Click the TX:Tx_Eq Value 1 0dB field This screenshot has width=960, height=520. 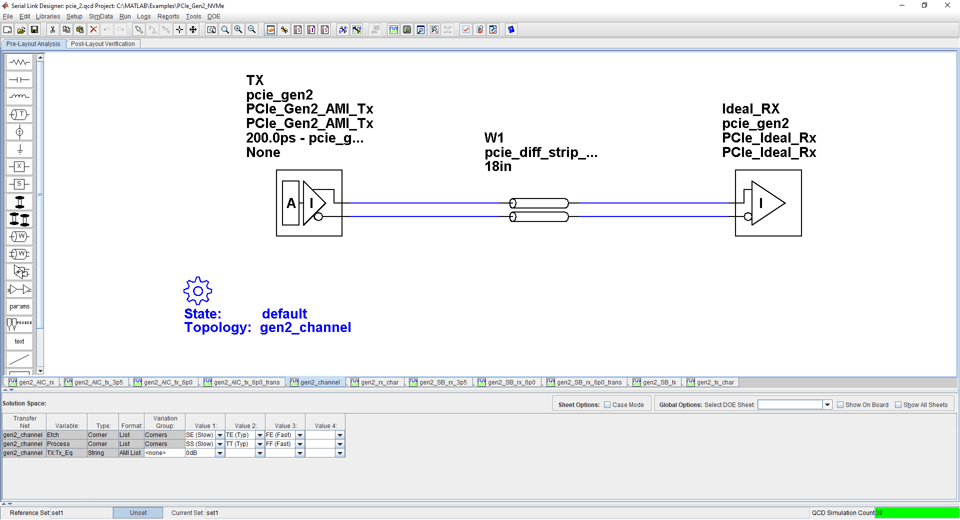(x=199, y=453)
